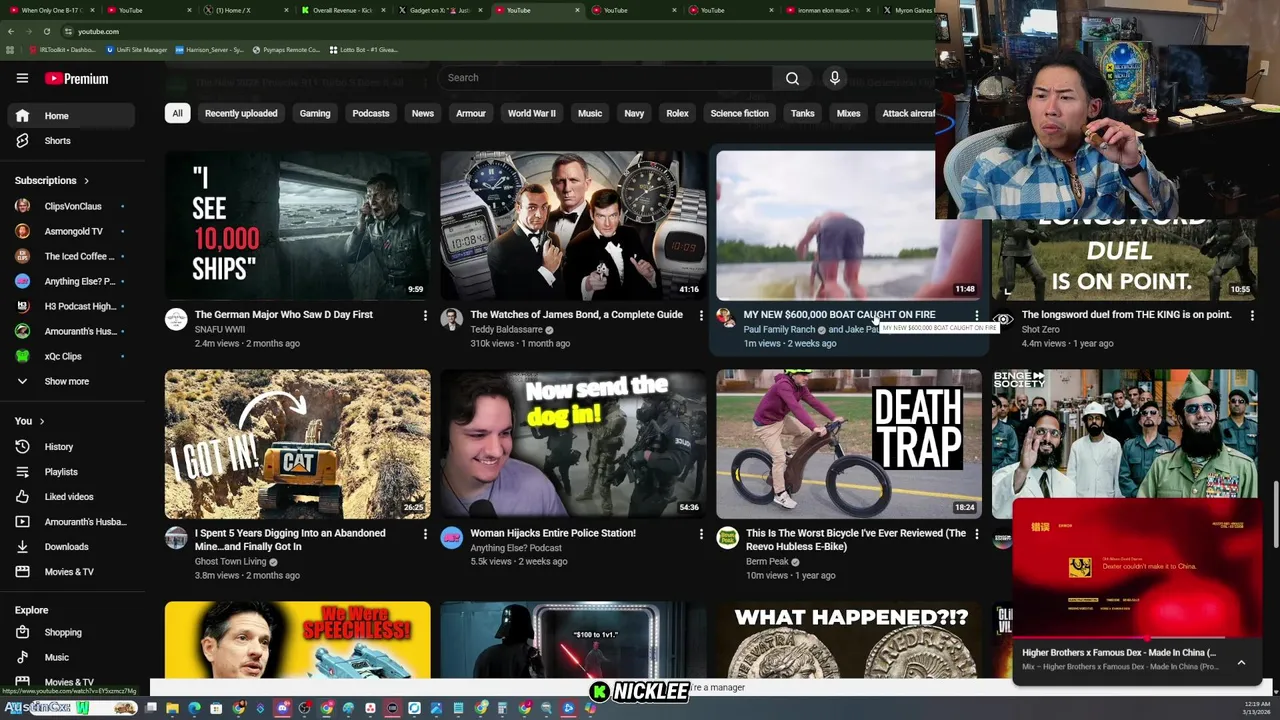
Task: Go back with the browser back arrow
Action: [10, 31]
